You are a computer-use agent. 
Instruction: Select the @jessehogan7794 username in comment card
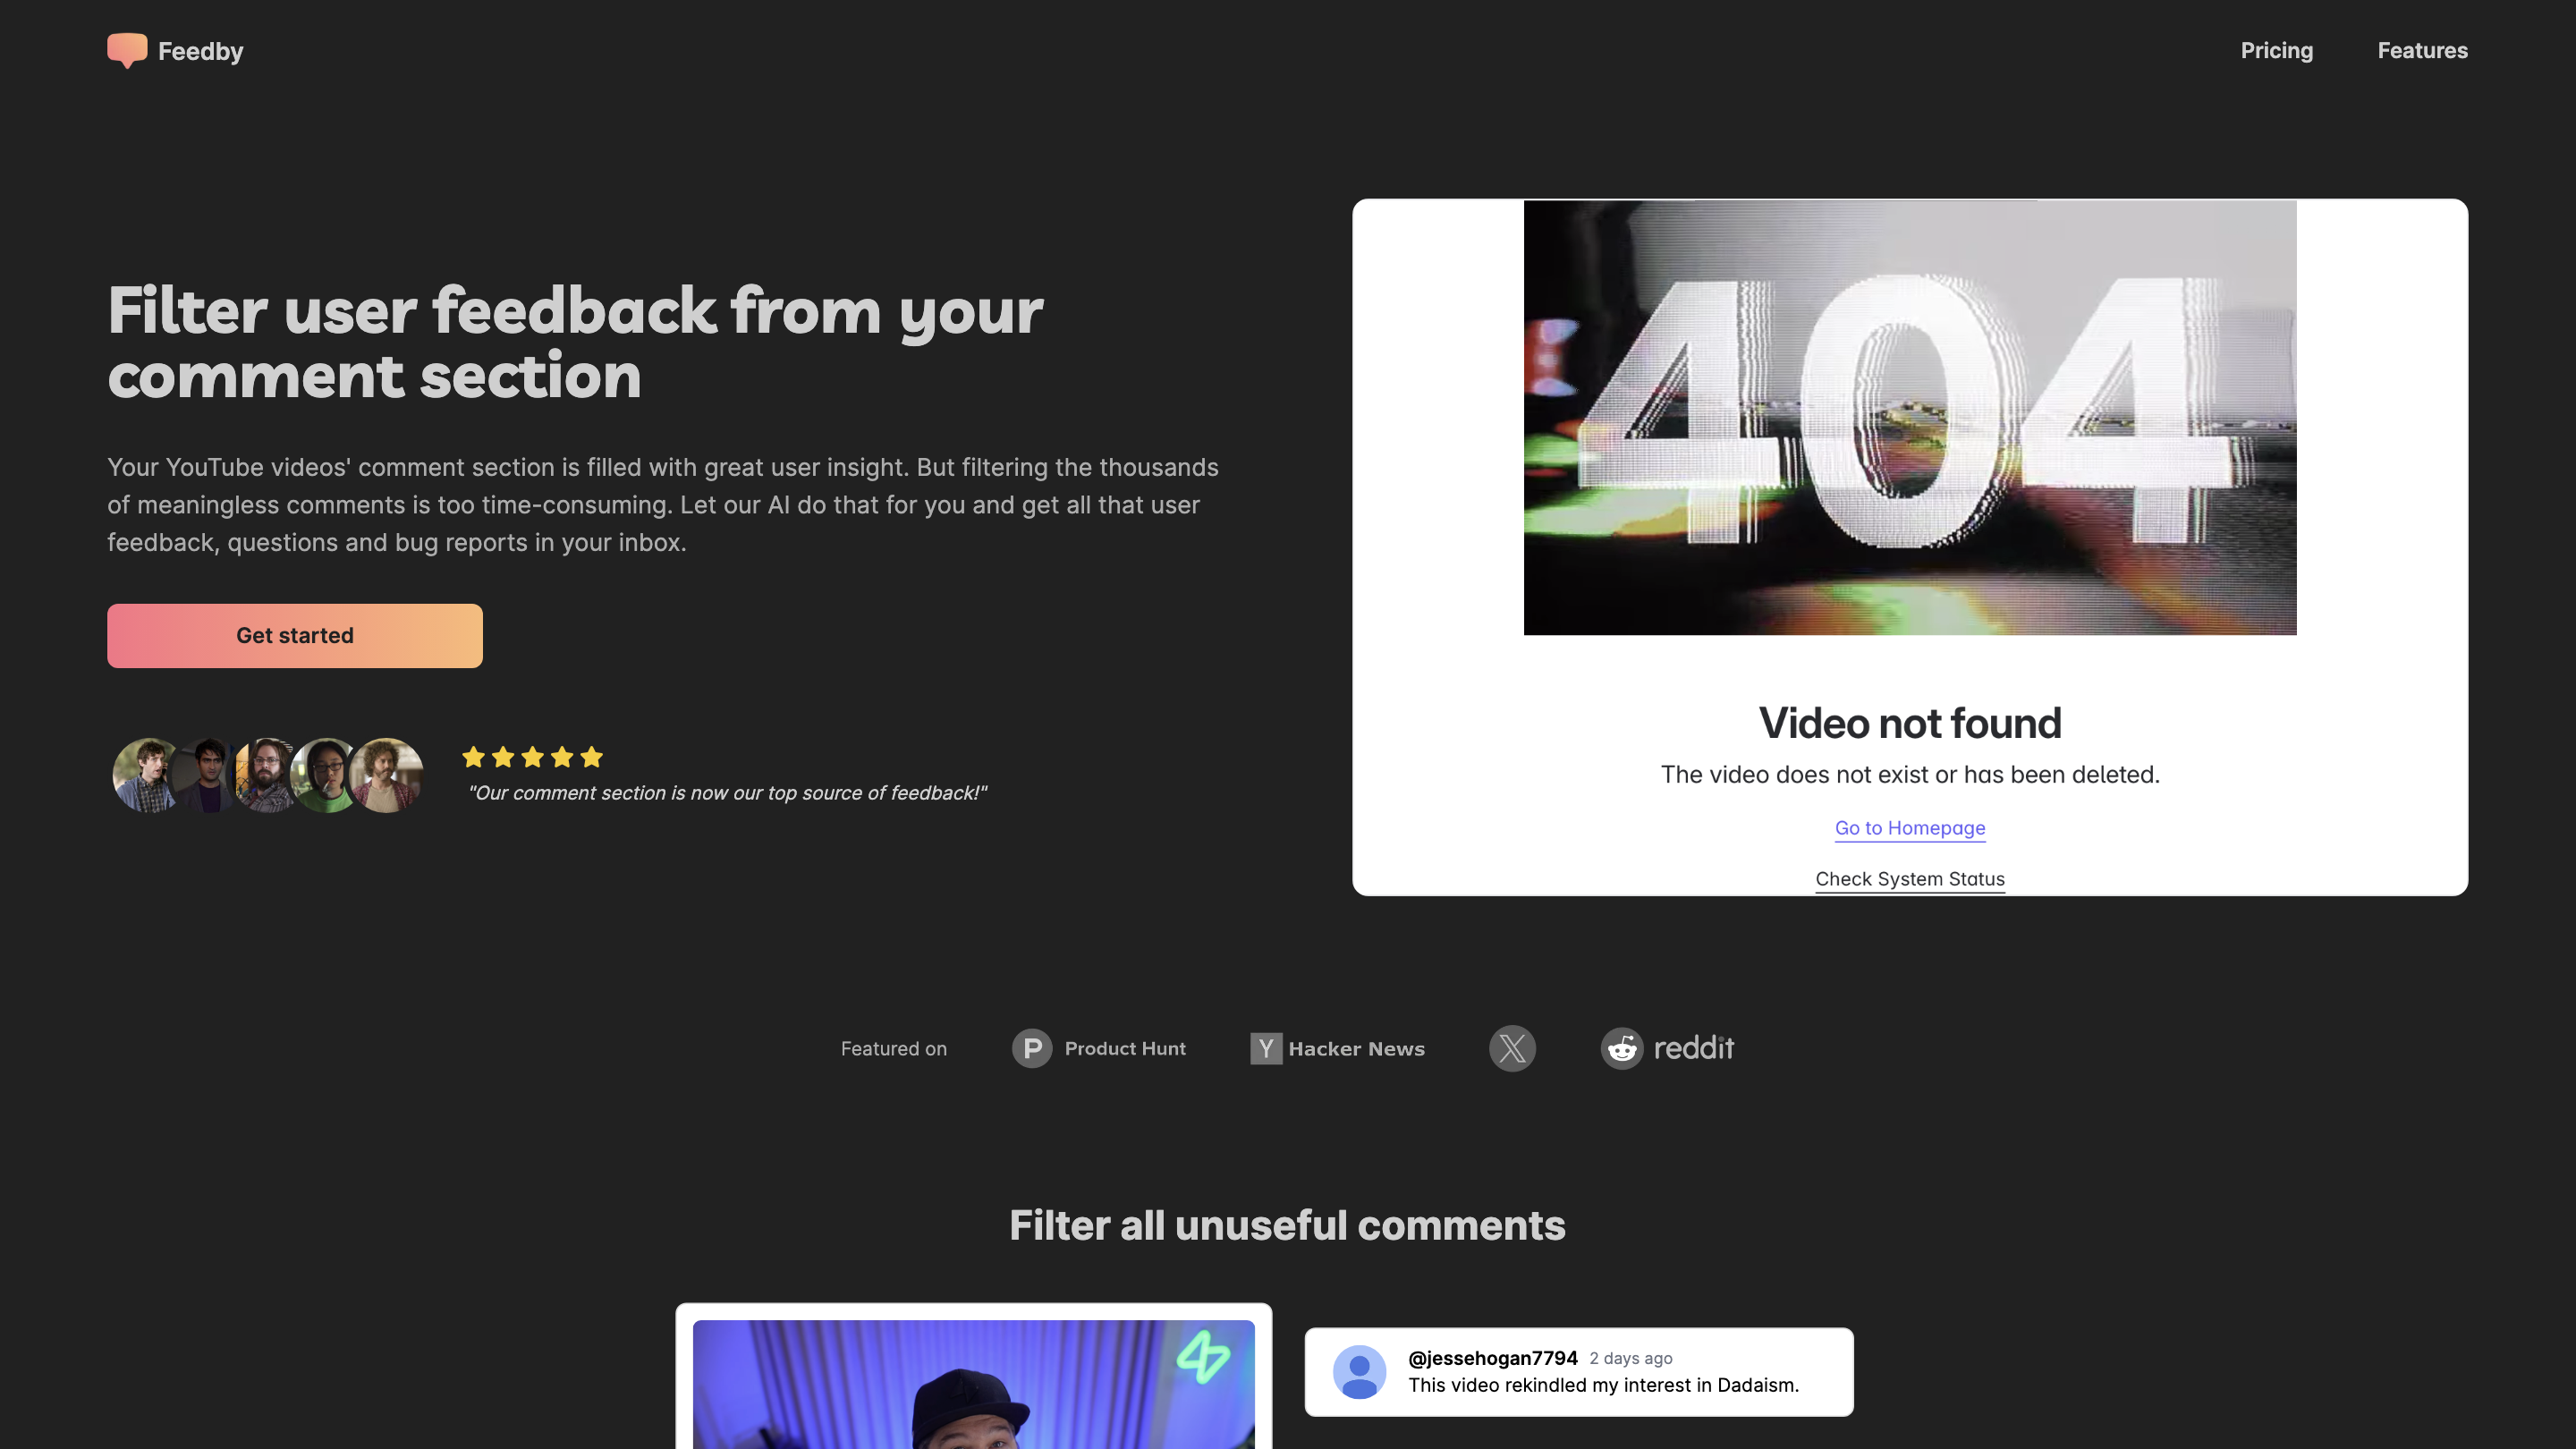click(1492, 1358)
